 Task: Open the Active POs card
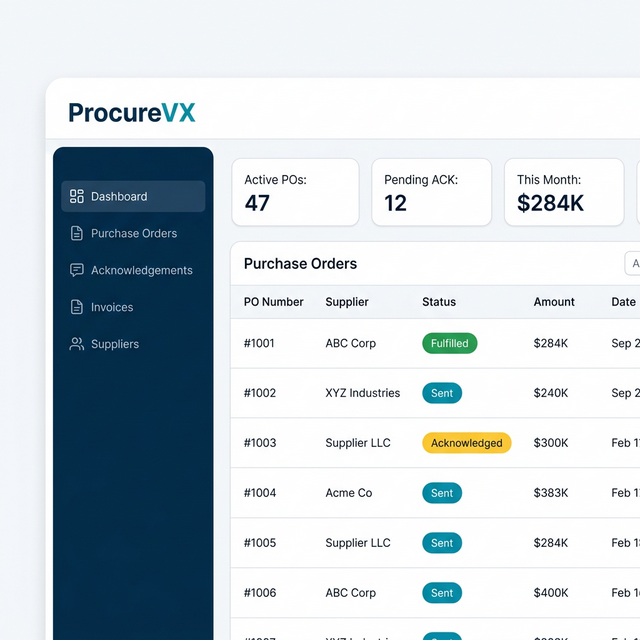coord(296,192)
